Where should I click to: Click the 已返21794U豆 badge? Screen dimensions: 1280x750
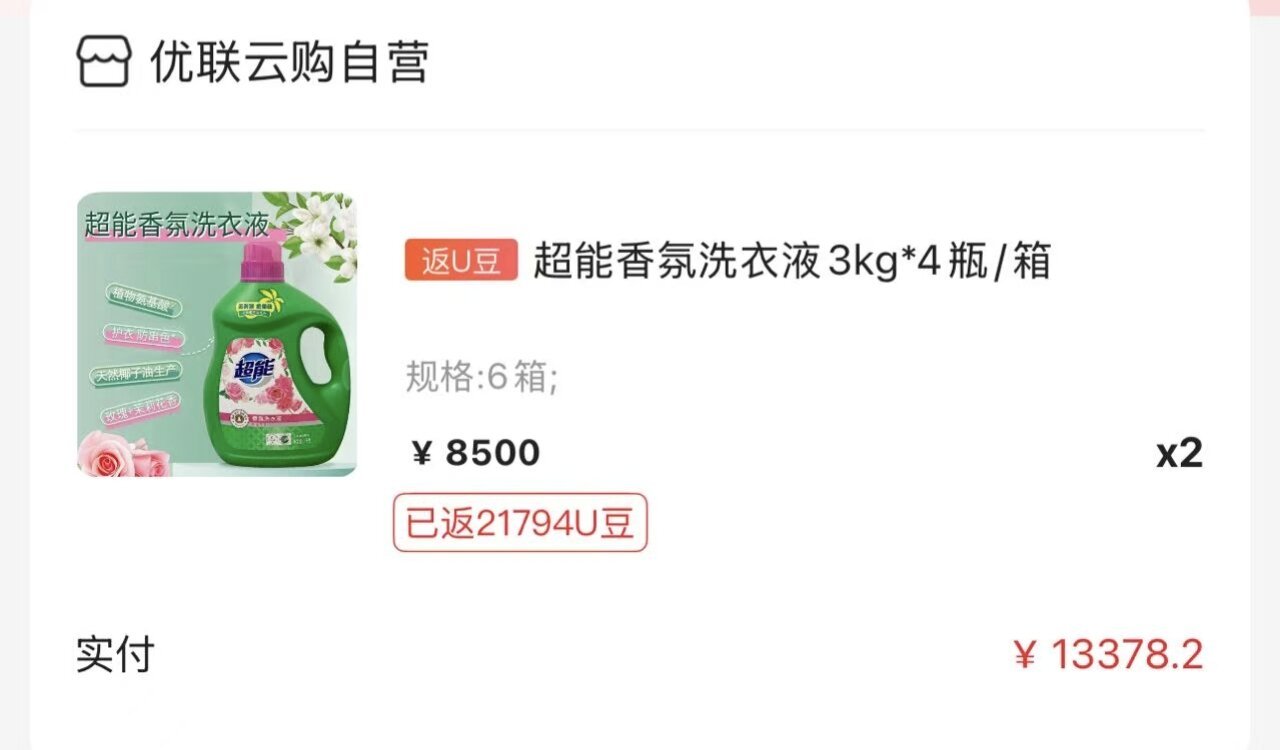click(x=520, y=522)
